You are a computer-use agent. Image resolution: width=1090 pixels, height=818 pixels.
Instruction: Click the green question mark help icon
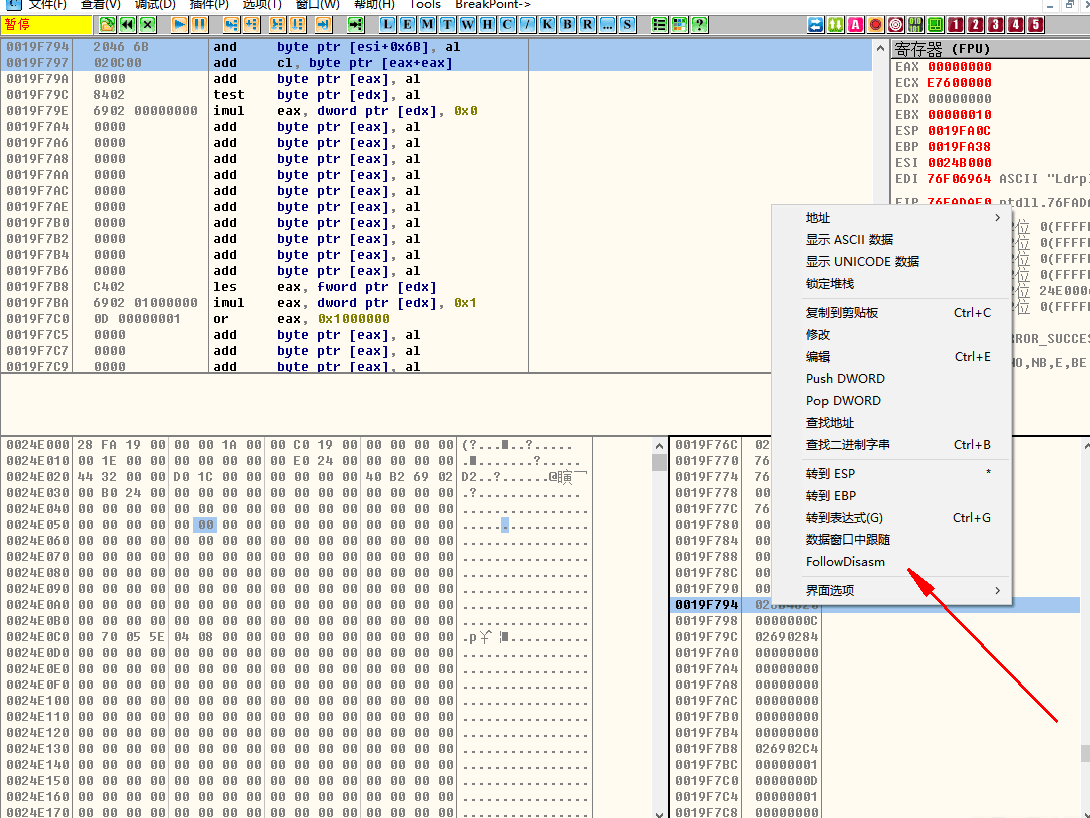click(700, 25)
